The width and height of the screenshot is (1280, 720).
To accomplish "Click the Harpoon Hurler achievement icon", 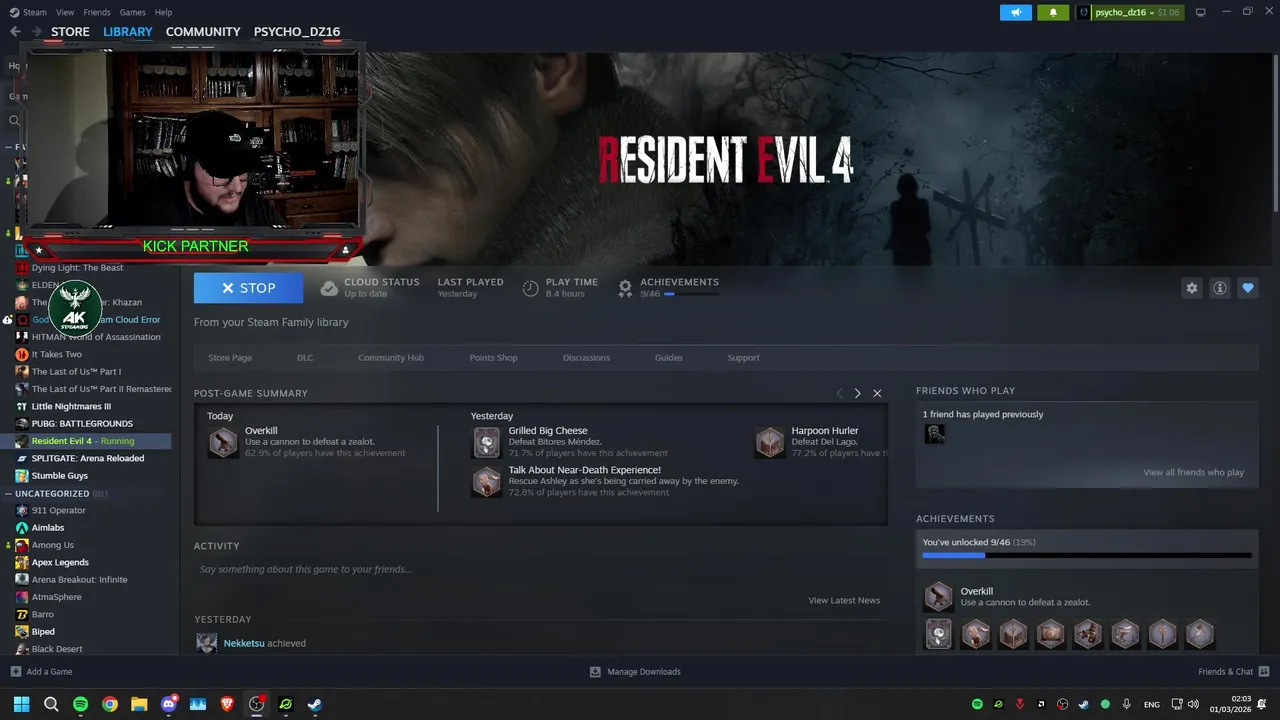I will pyautogui.click(x=770, y=442).
